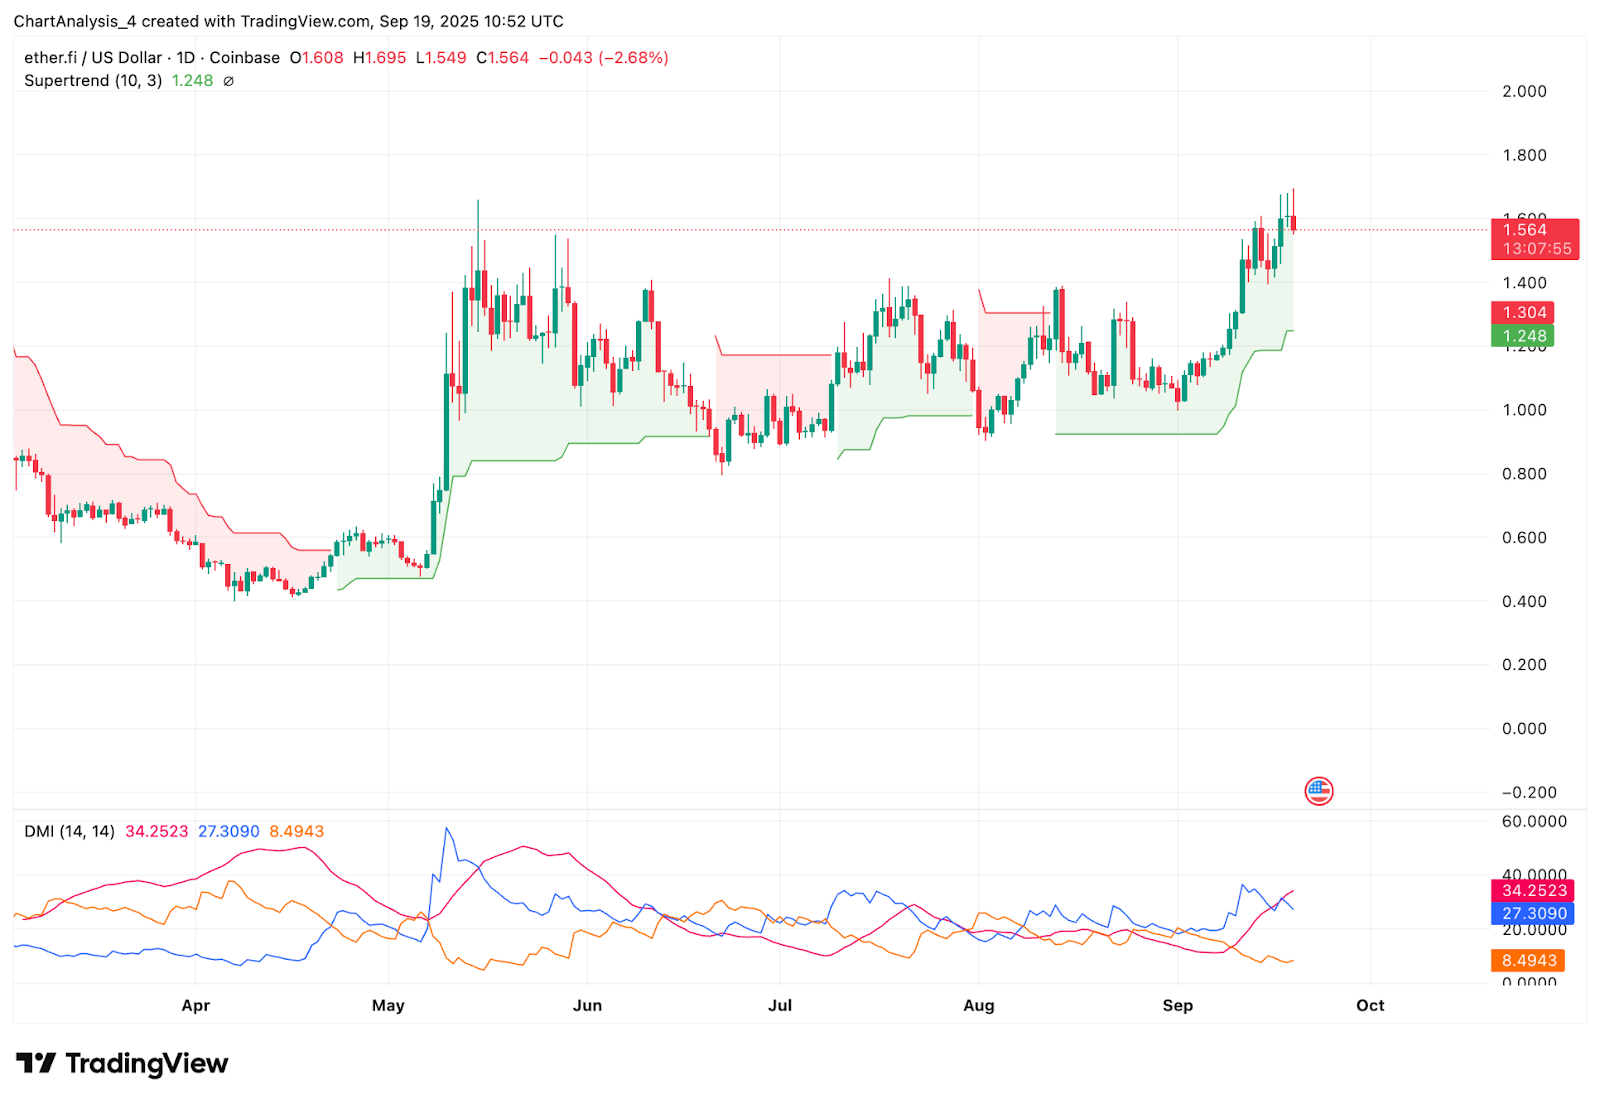Click the 2.000 level on the price axis
Screen dimensions: 1600x1103
(1524, 91)
